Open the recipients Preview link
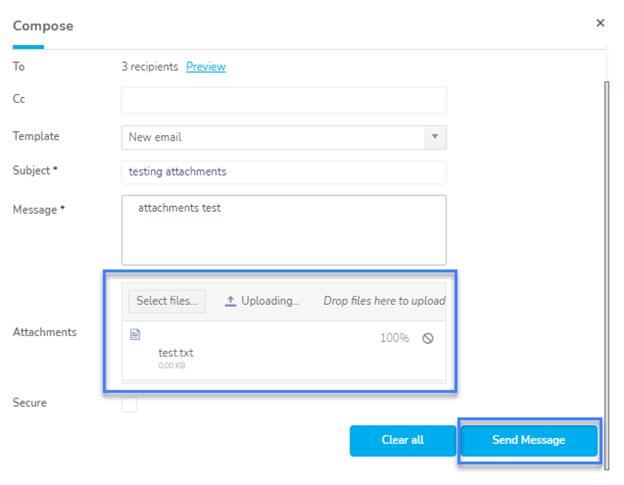Image resolution: width=624 pixels, height=485 pixels. [206, 66]
